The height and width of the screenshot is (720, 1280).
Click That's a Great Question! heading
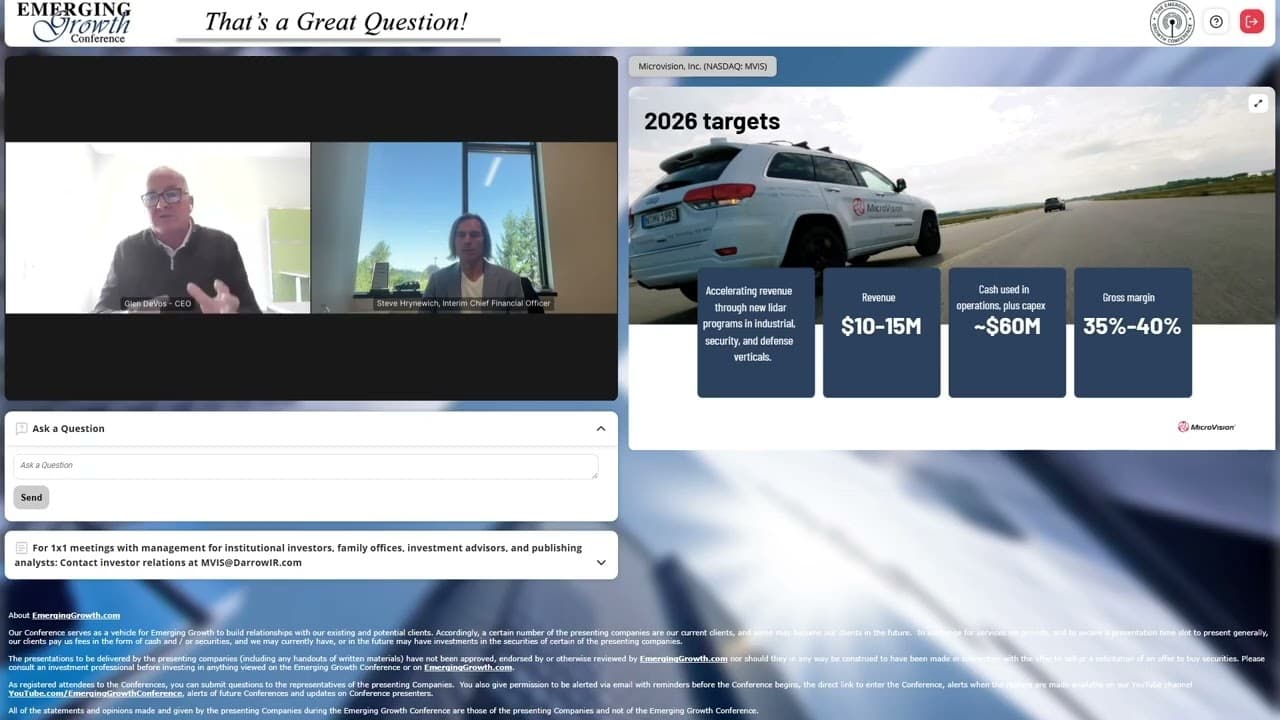[x=336, y=21]
